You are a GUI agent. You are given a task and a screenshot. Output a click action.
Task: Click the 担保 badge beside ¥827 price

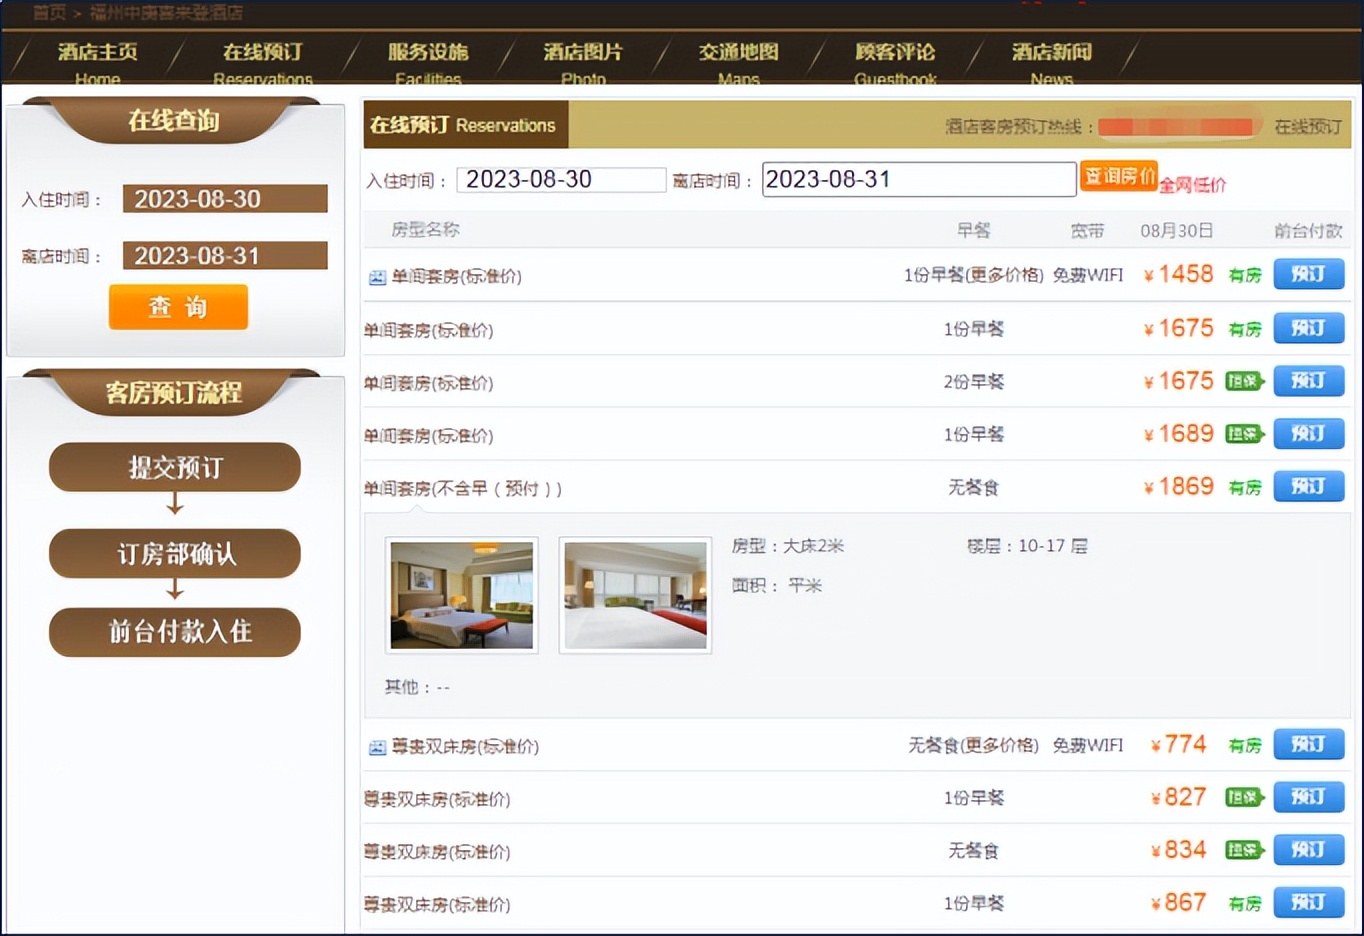tap(1244, 797)
